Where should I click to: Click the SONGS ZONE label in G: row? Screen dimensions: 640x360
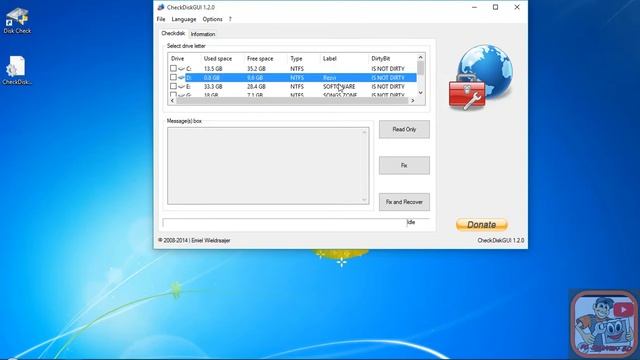click(340, 95)
